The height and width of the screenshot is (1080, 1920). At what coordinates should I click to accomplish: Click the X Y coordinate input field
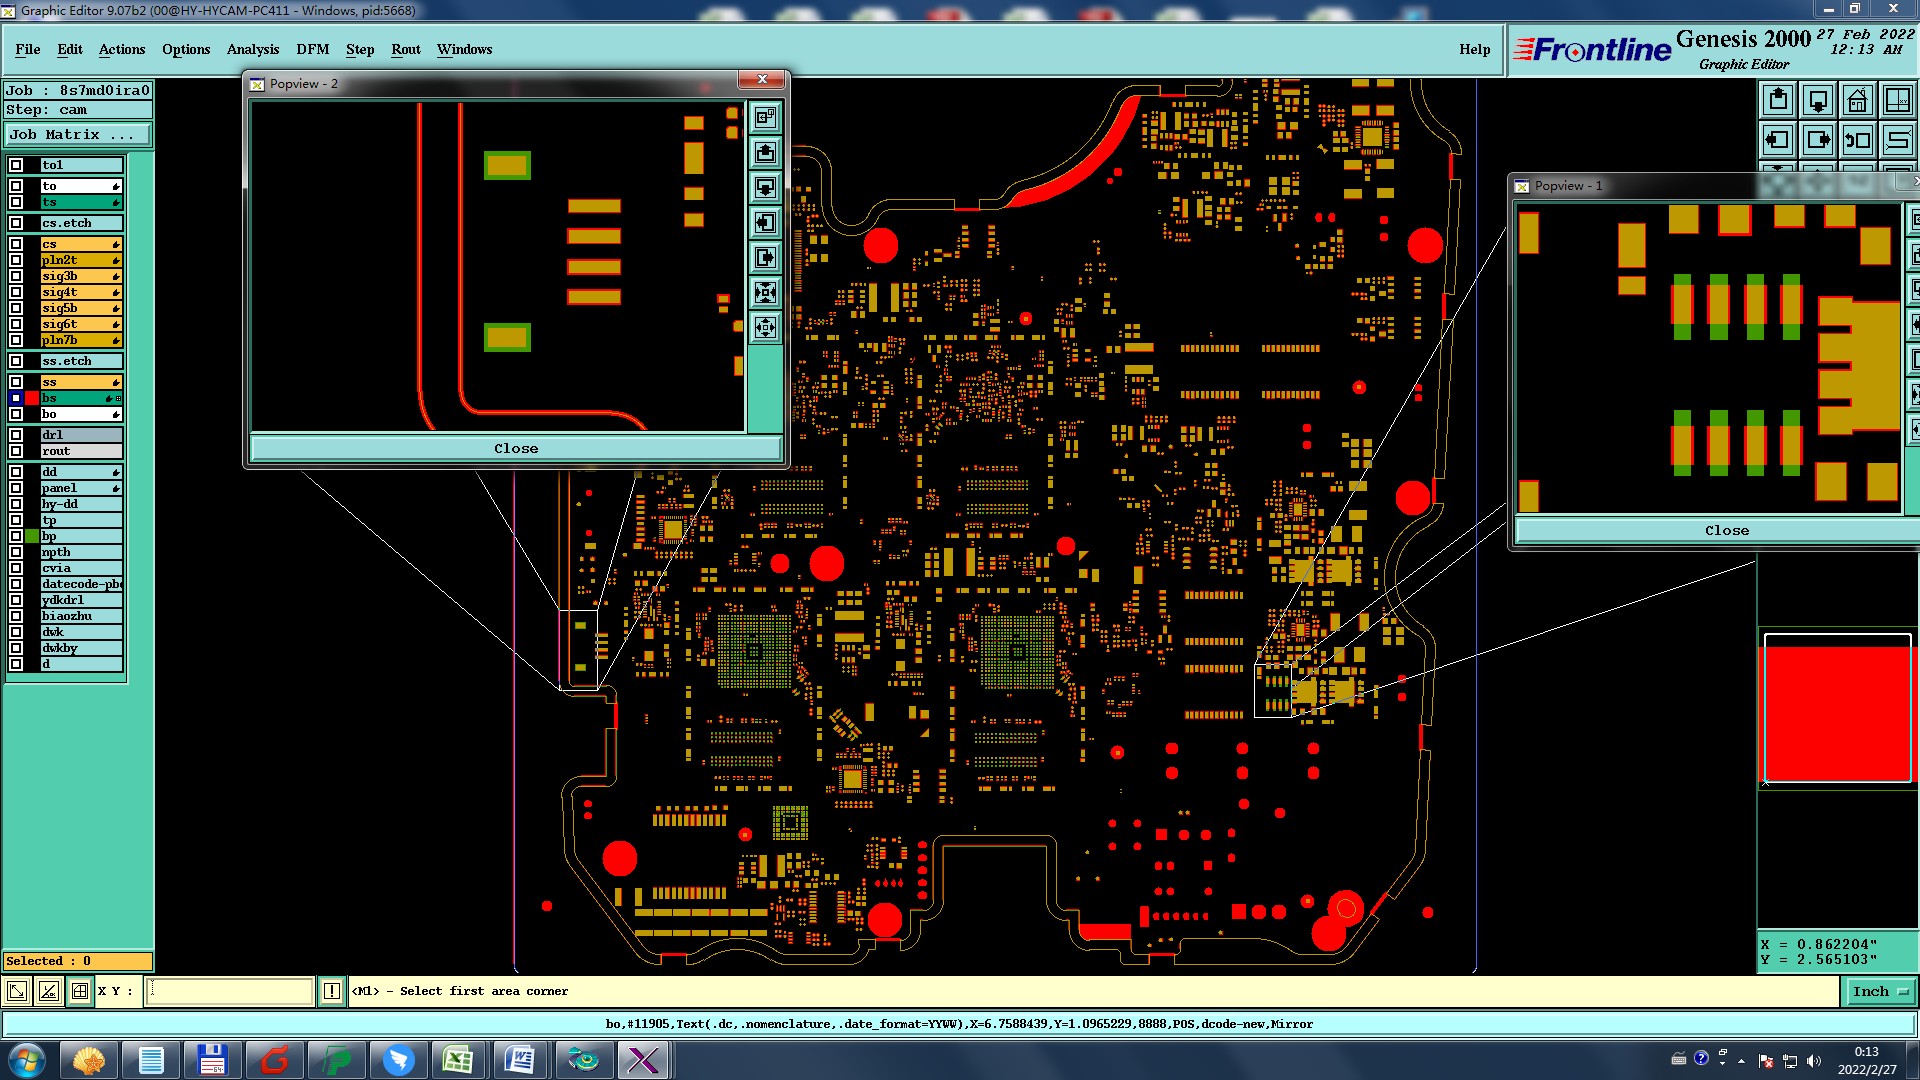tap(230, 991)
